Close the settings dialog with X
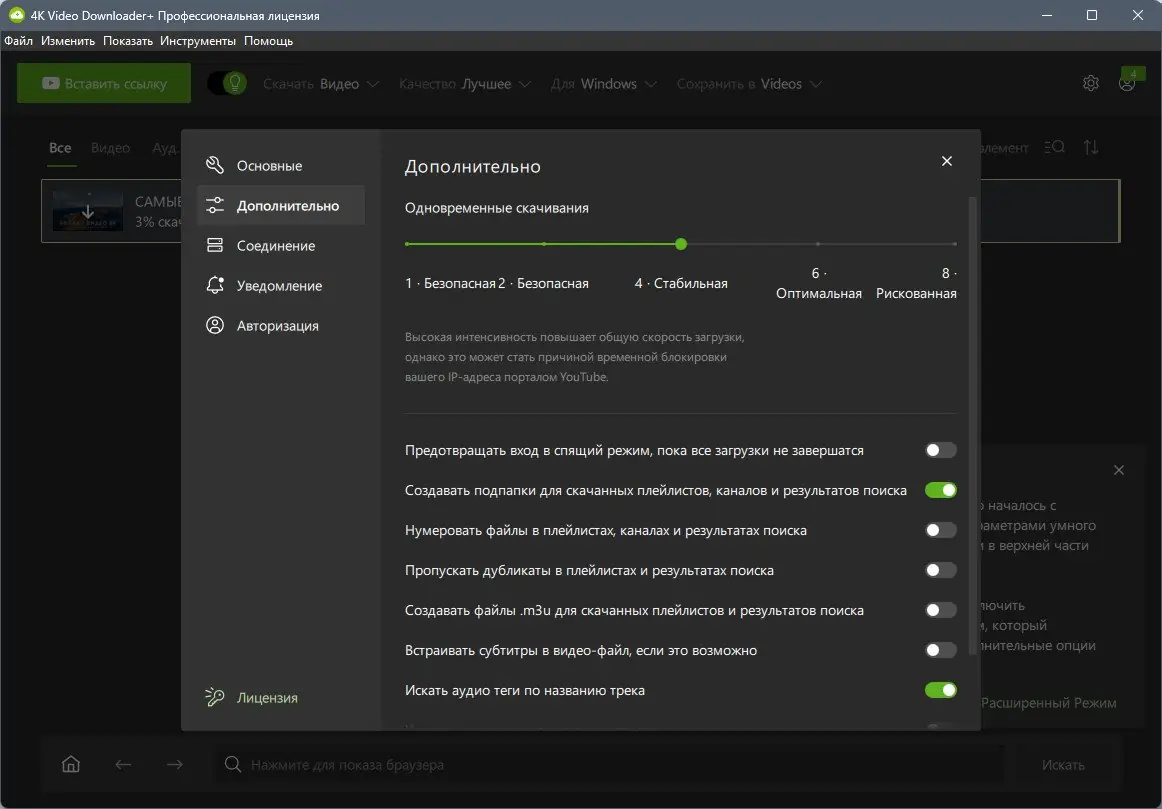Image resolution: width=1162 pixels, height=809 pixels. (x=947, y=161)
